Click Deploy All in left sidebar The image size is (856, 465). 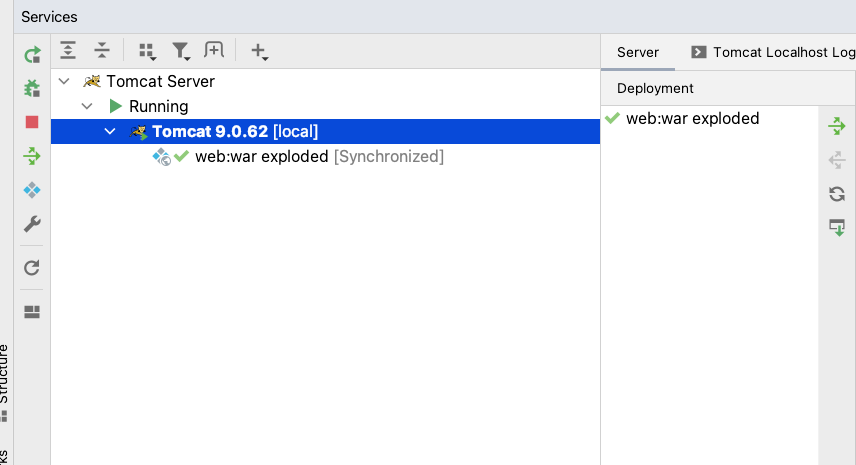point(32,156)
